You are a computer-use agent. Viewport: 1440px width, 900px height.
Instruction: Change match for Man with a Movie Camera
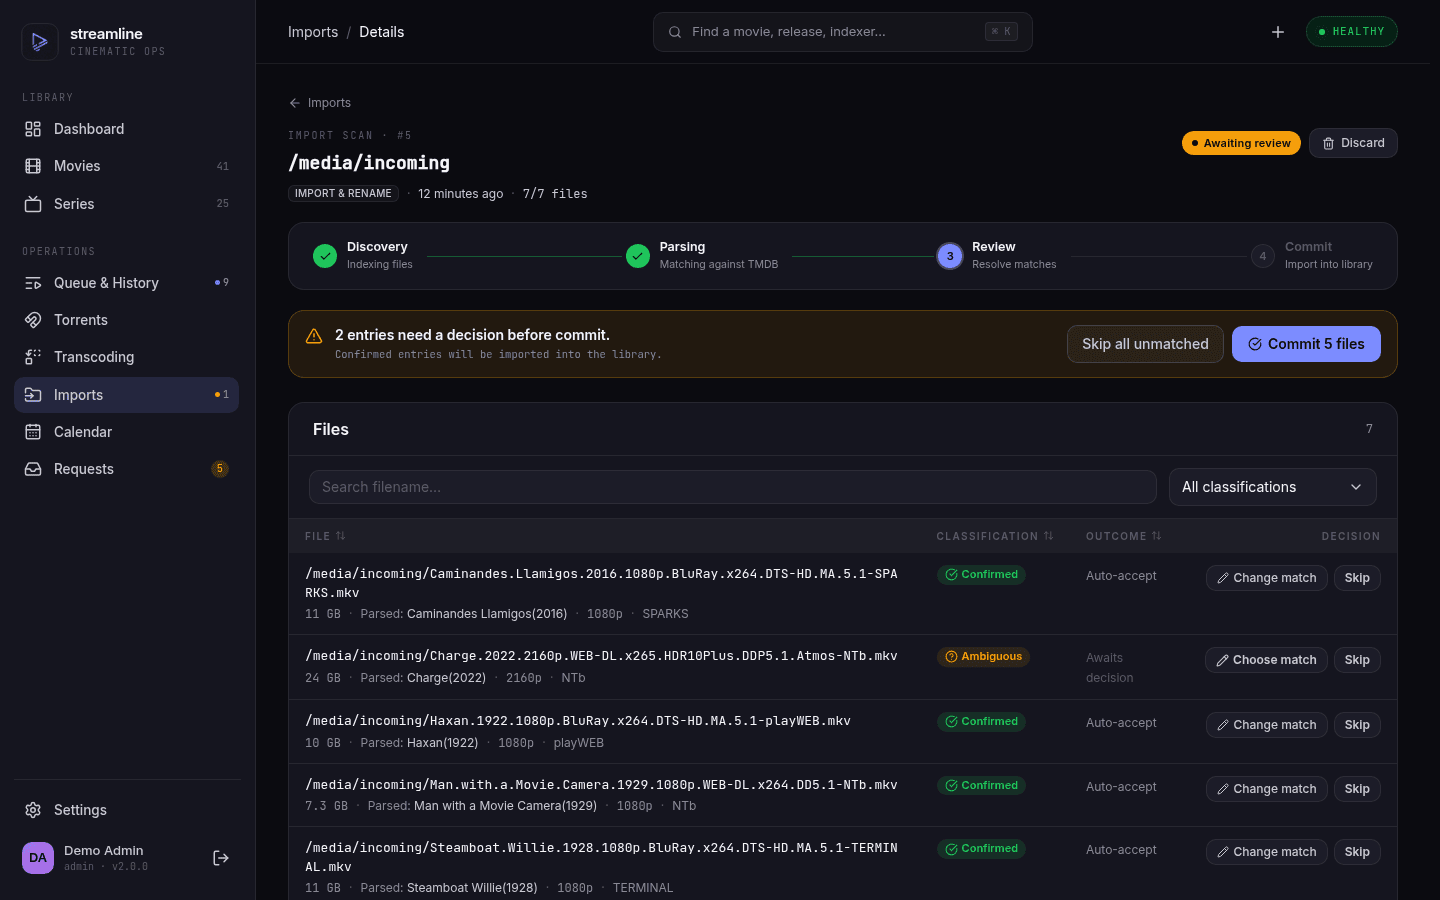1267,789
